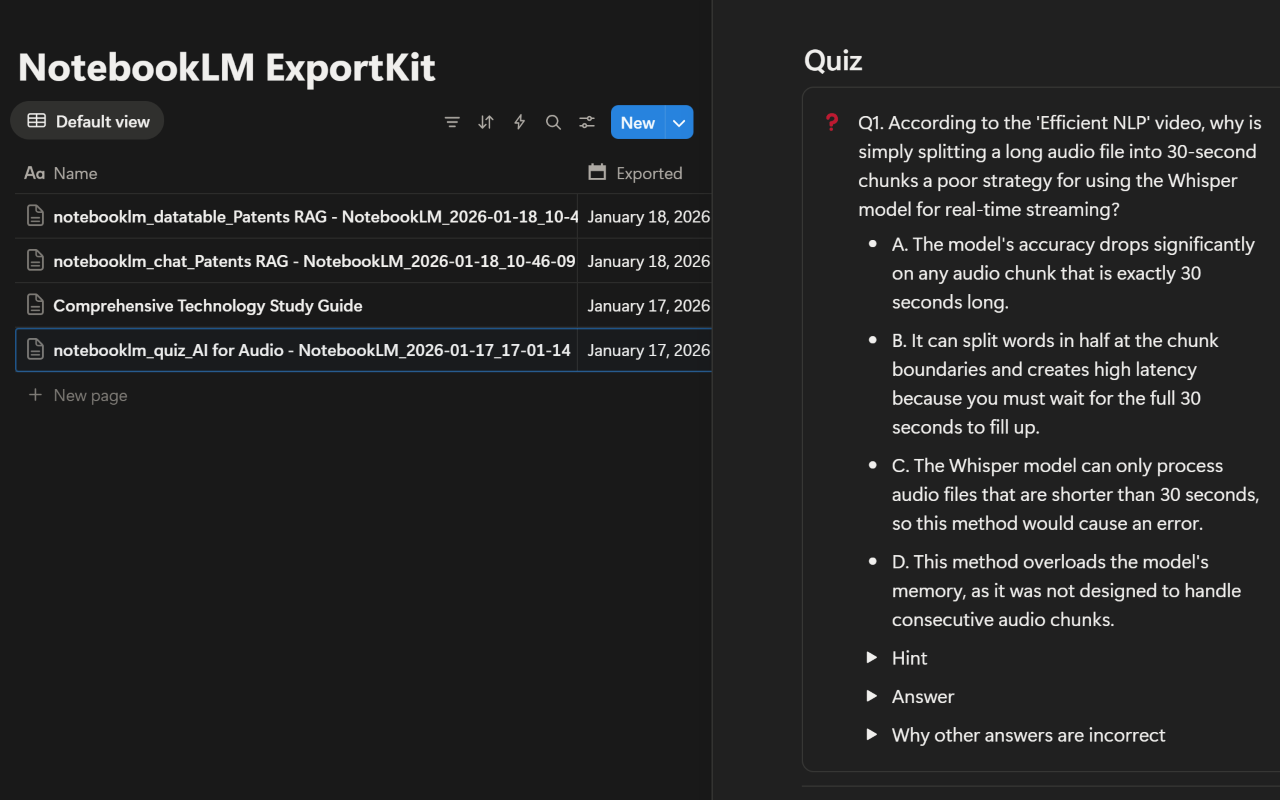The image size is (1280, 800).
Task: Click the calendar icon beside Exported
Action: point(597,172)
